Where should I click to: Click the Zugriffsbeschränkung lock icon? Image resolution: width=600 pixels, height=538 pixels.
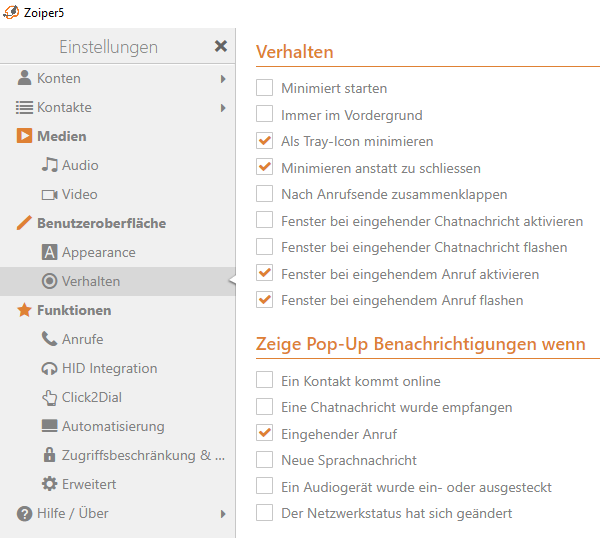click(49, 455)
